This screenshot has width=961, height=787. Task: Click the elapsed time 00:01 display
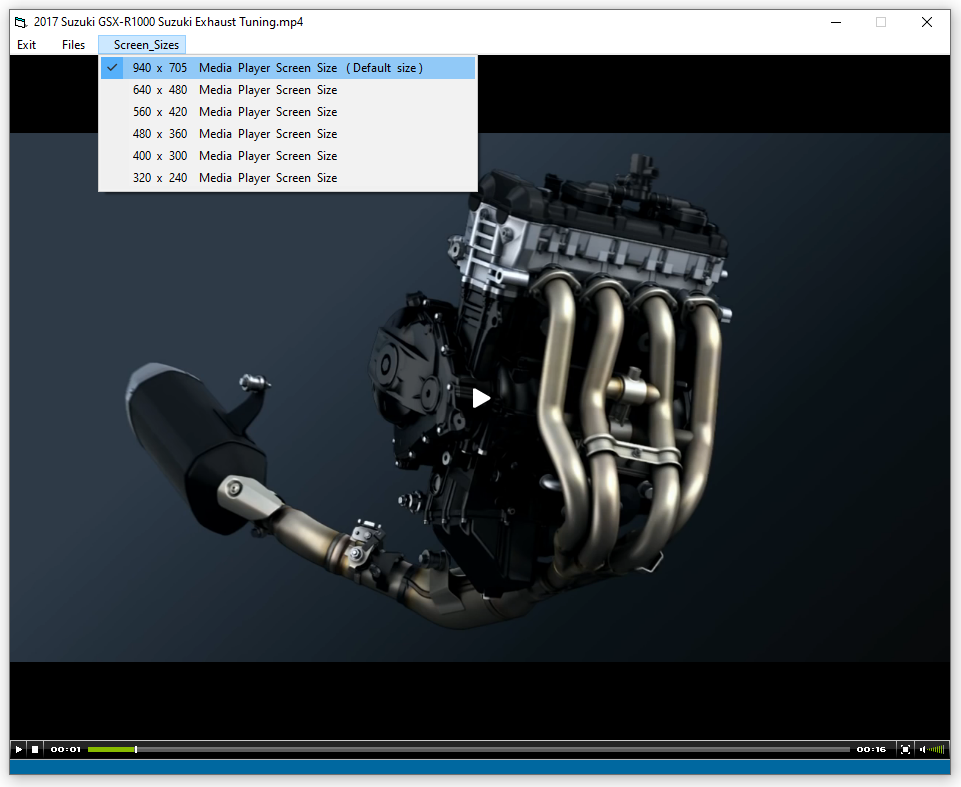pos(66,749)
